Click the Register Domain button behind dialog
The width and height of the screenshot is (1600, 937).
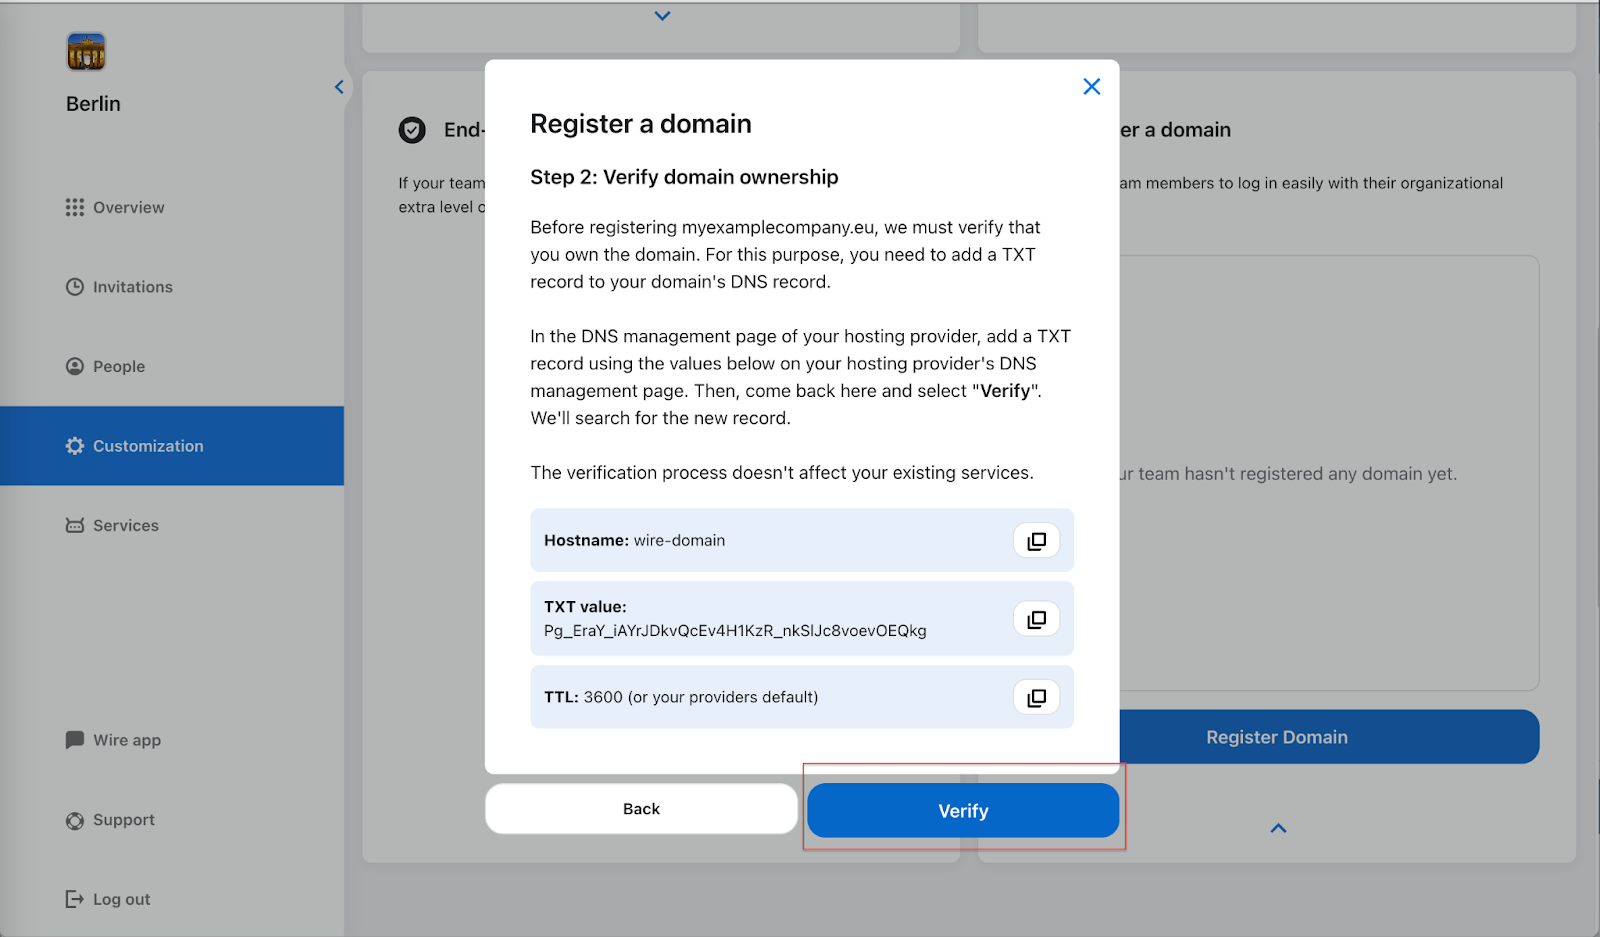[1329, 737]
